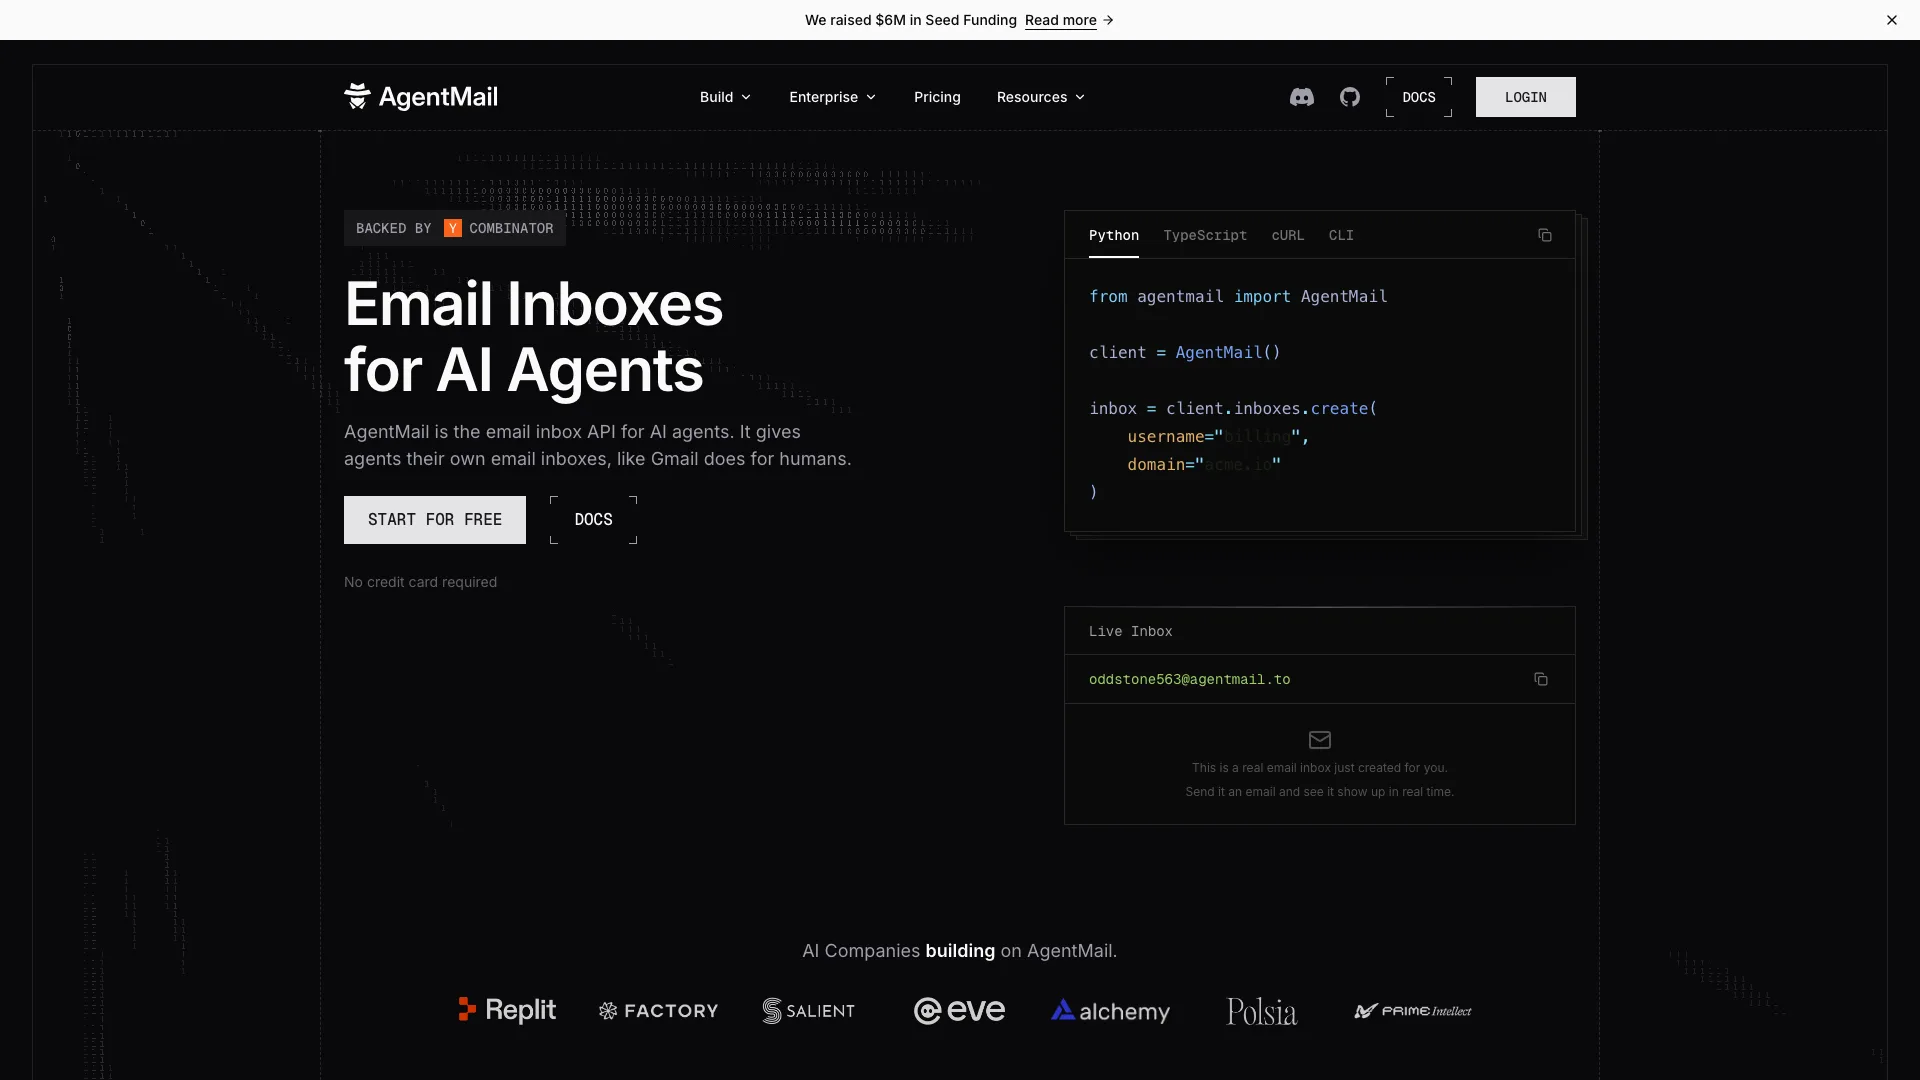
Task: Click the Prime Intellect logo
Action: pos(1413,1011)
